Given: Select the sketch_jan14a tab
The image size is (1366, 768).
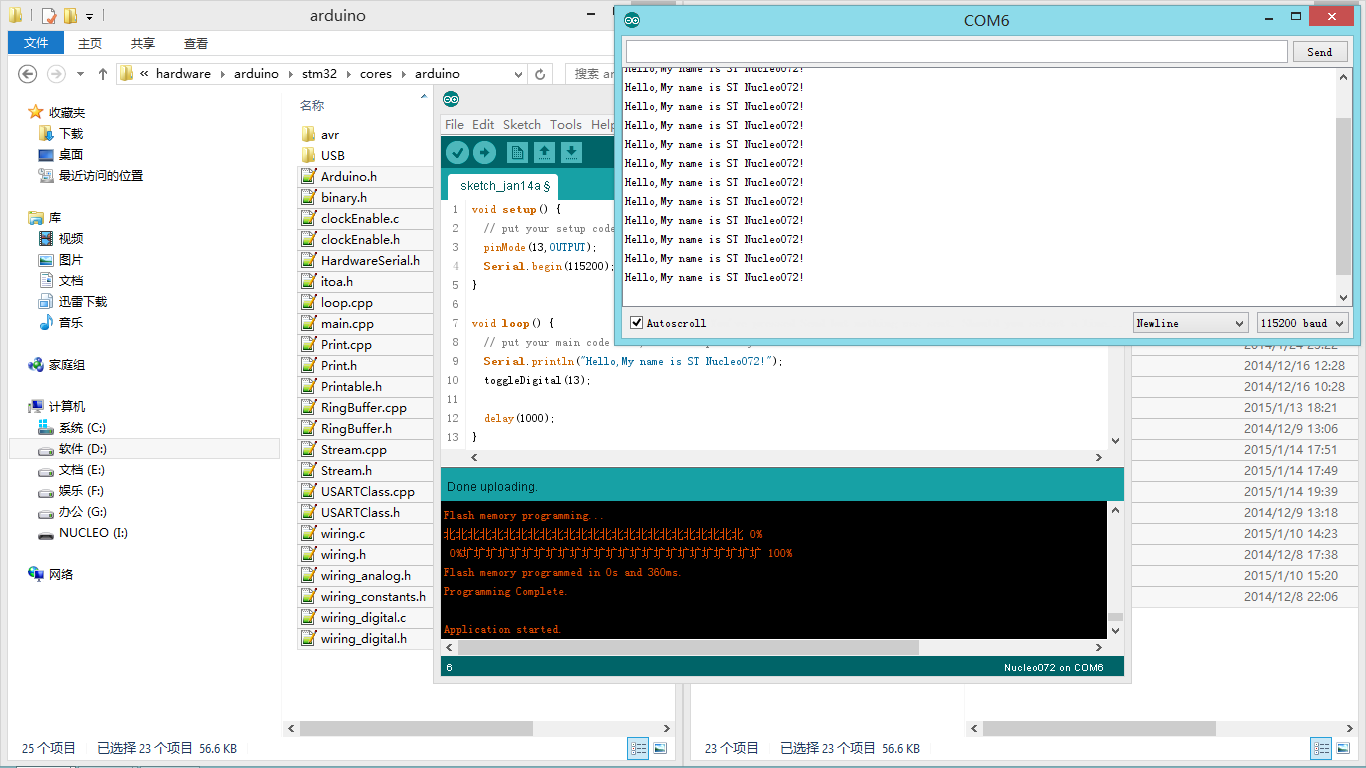Looking at the screenshot, I should 503,185.
